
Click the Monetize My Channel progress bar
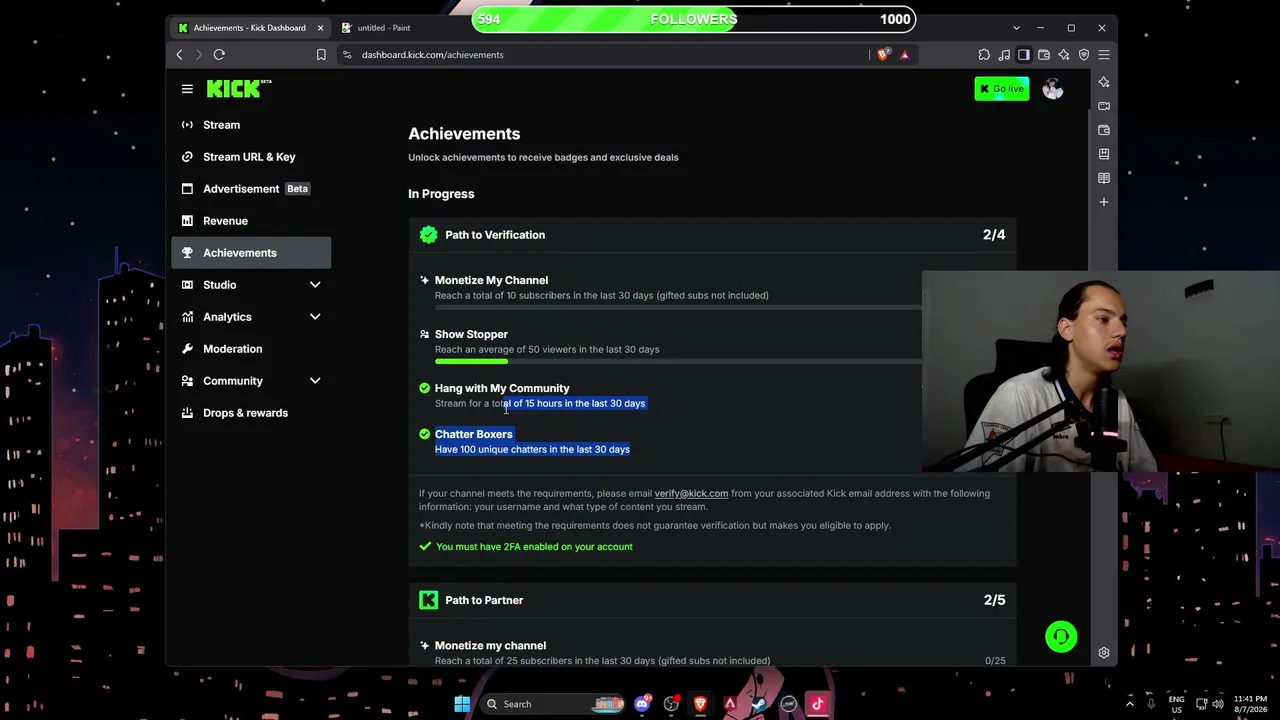678,307
